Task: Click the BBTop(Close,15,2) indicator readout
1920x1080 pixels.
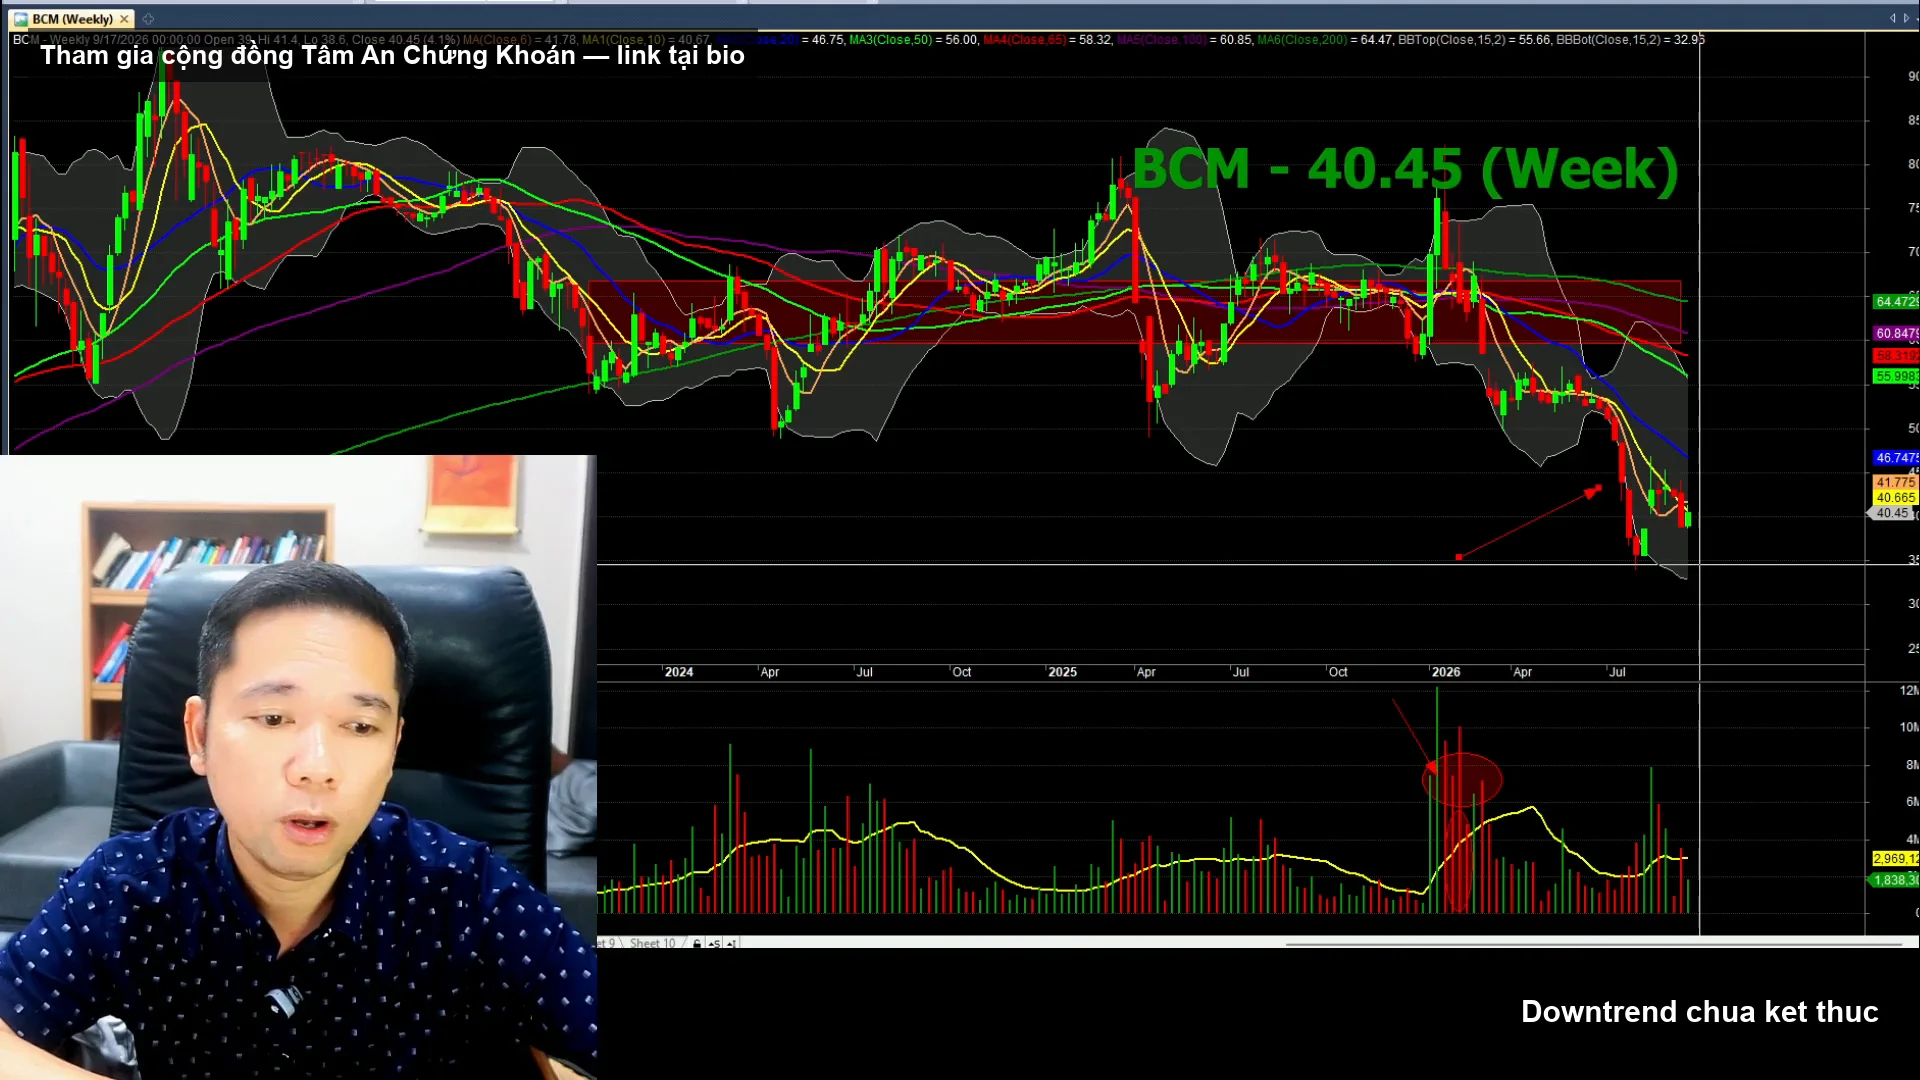Action: coord(1475,40)
